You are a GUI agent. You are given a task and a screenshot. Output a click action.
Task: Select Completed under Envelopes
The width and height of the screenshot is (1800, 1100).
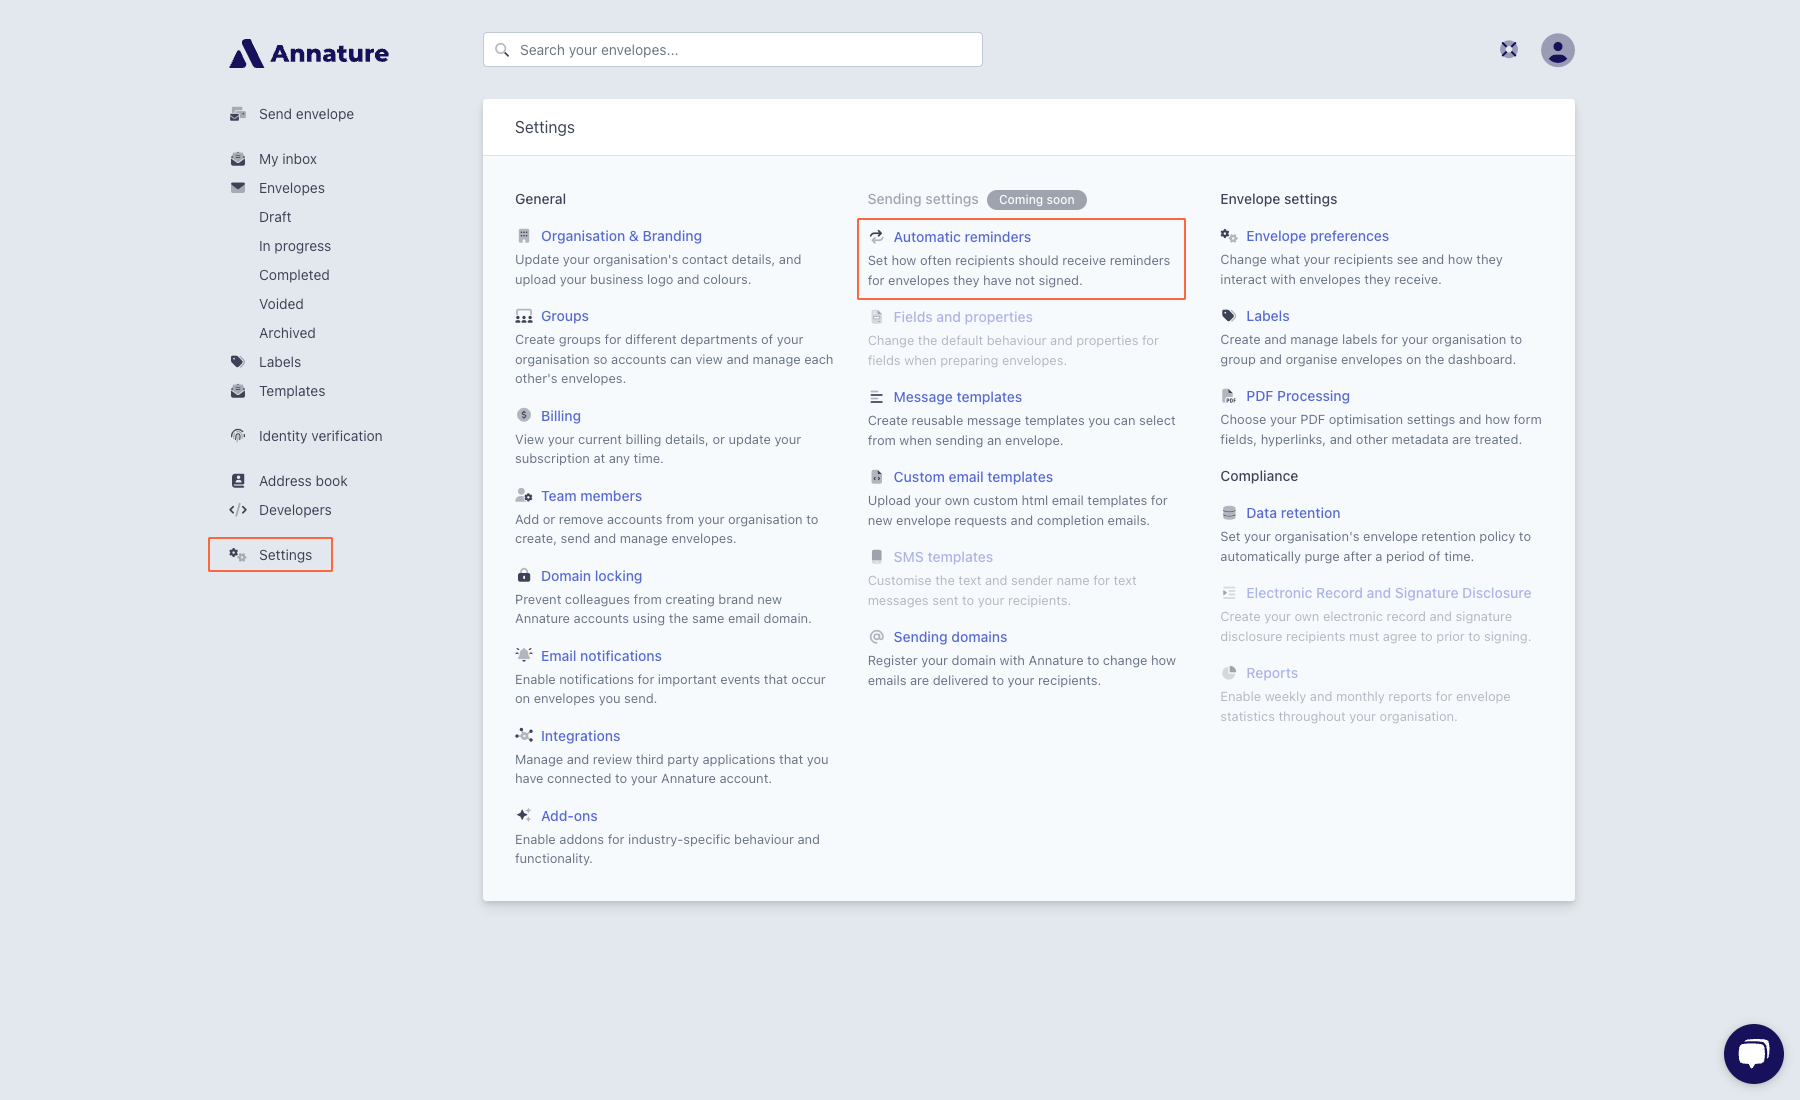(293, 274)
